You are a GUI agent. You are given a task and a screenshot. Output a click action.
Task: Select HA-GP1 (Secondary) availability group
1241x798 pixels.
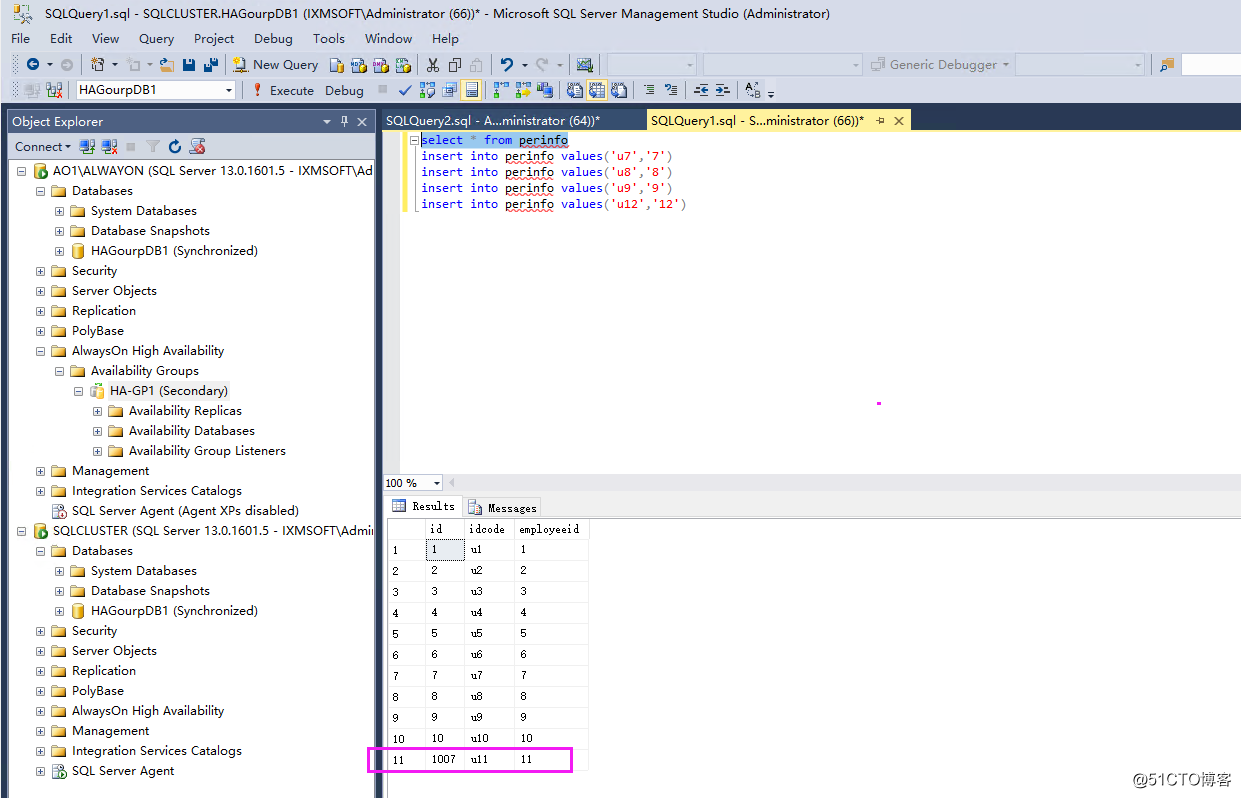click(x=169, y=391)
